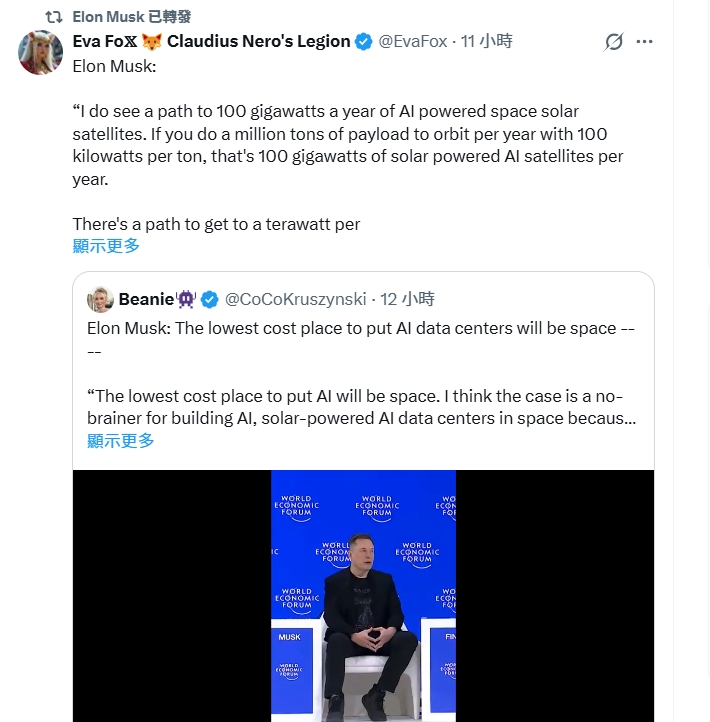This screenshot has width=710, height=722.
Task: Open Eva Fox's profile avatar
Action: [x=41, y=52]
